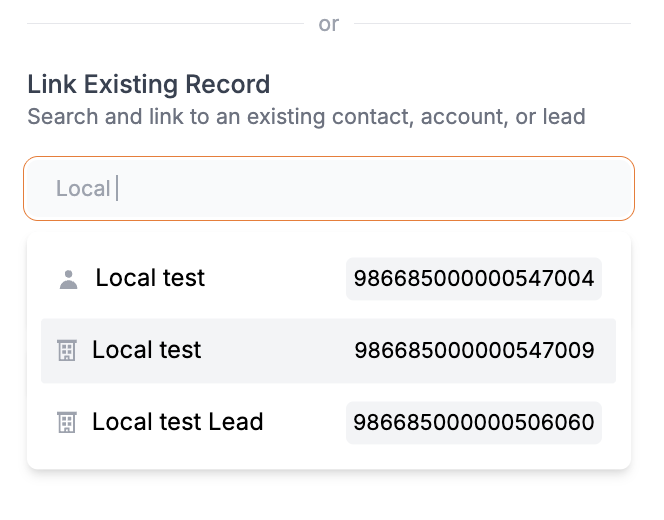The image size is (664, 520).
Task: Click the divider line right of "or"
Action: [492, 23]
